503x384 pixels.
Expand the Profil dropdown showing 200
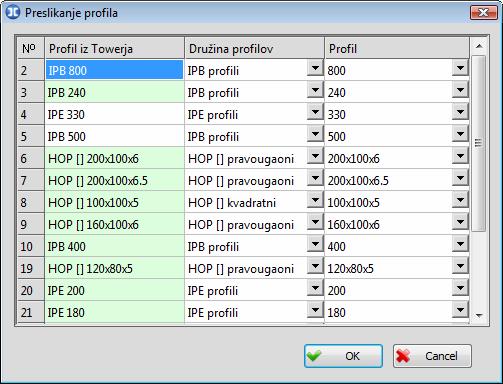[x=460, y=288]
